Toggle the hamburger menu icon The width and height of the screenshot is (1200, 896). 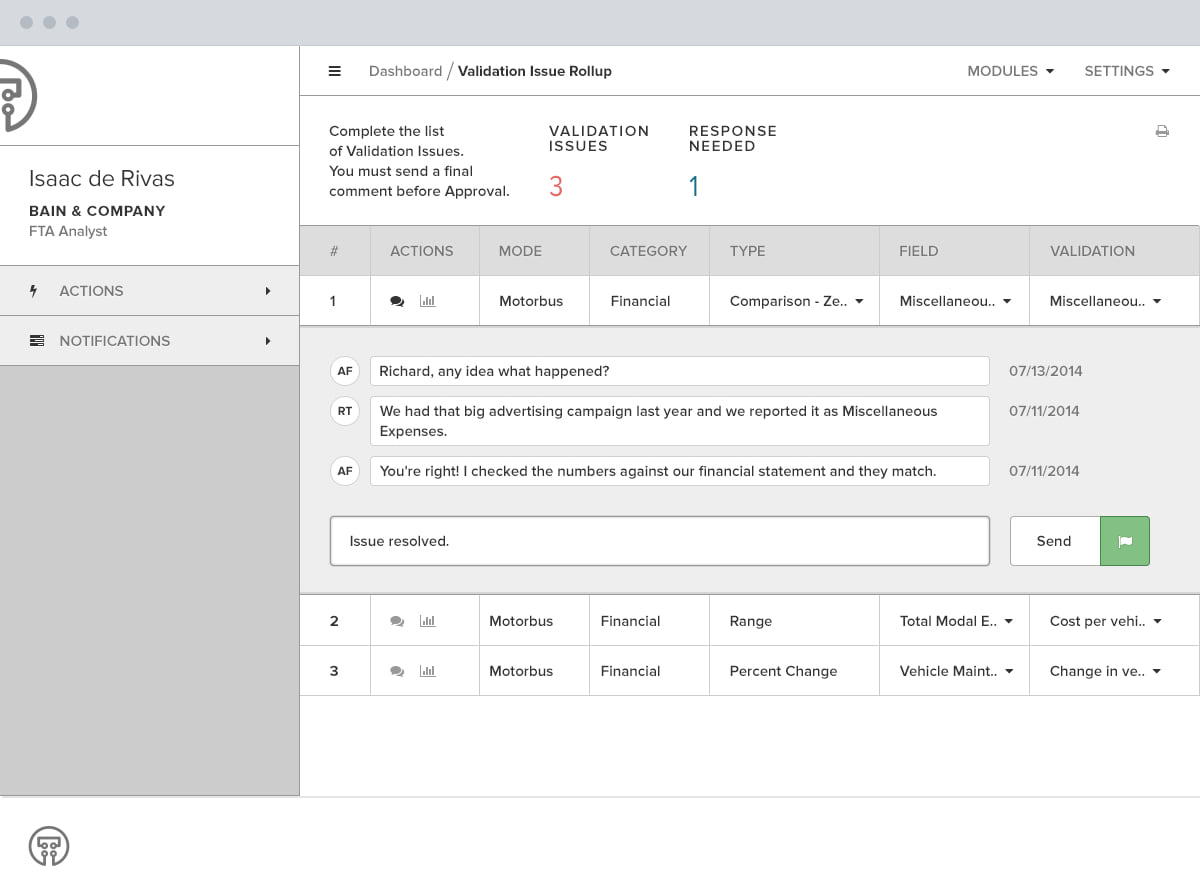click(335, 71)
